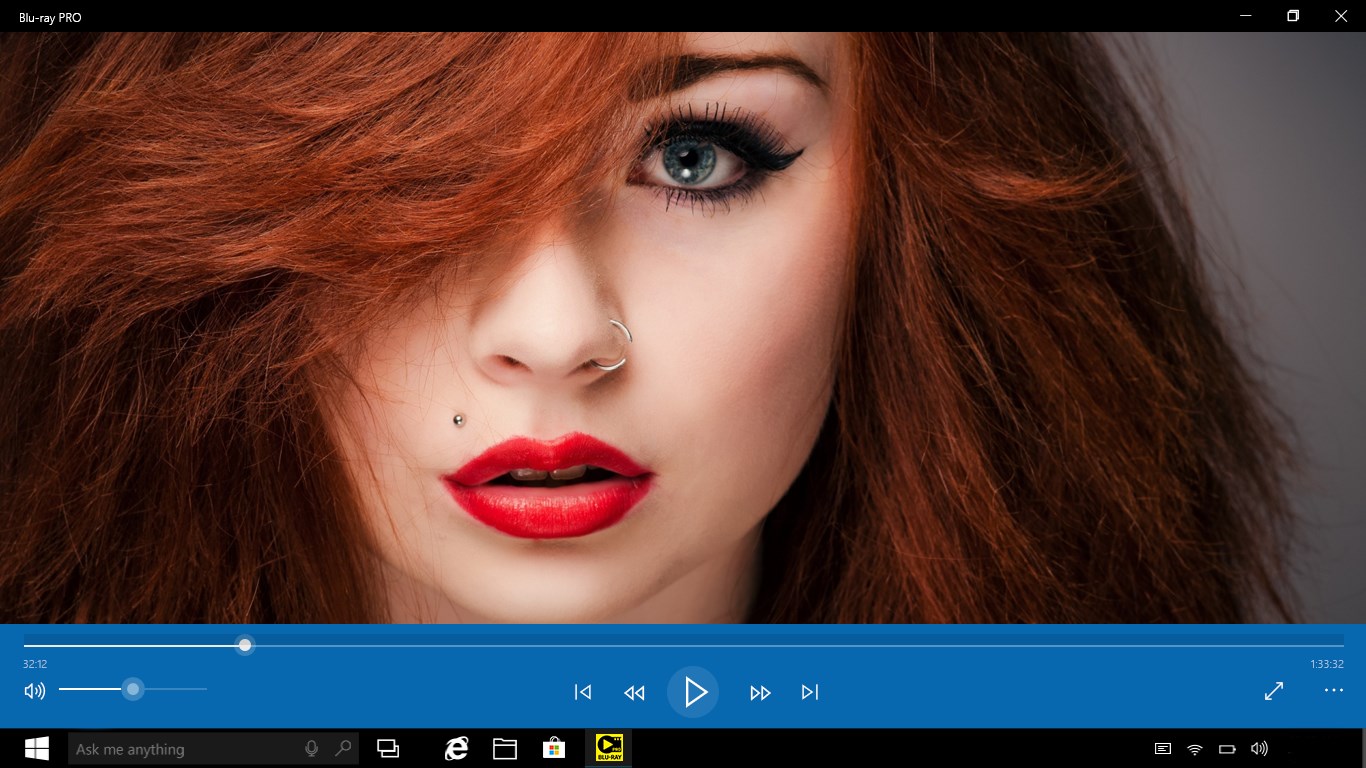Open the Action Center notification icon
The width and height of the screenshot is (1366, 768).
pyautogui.click(x=1162, y=748)
